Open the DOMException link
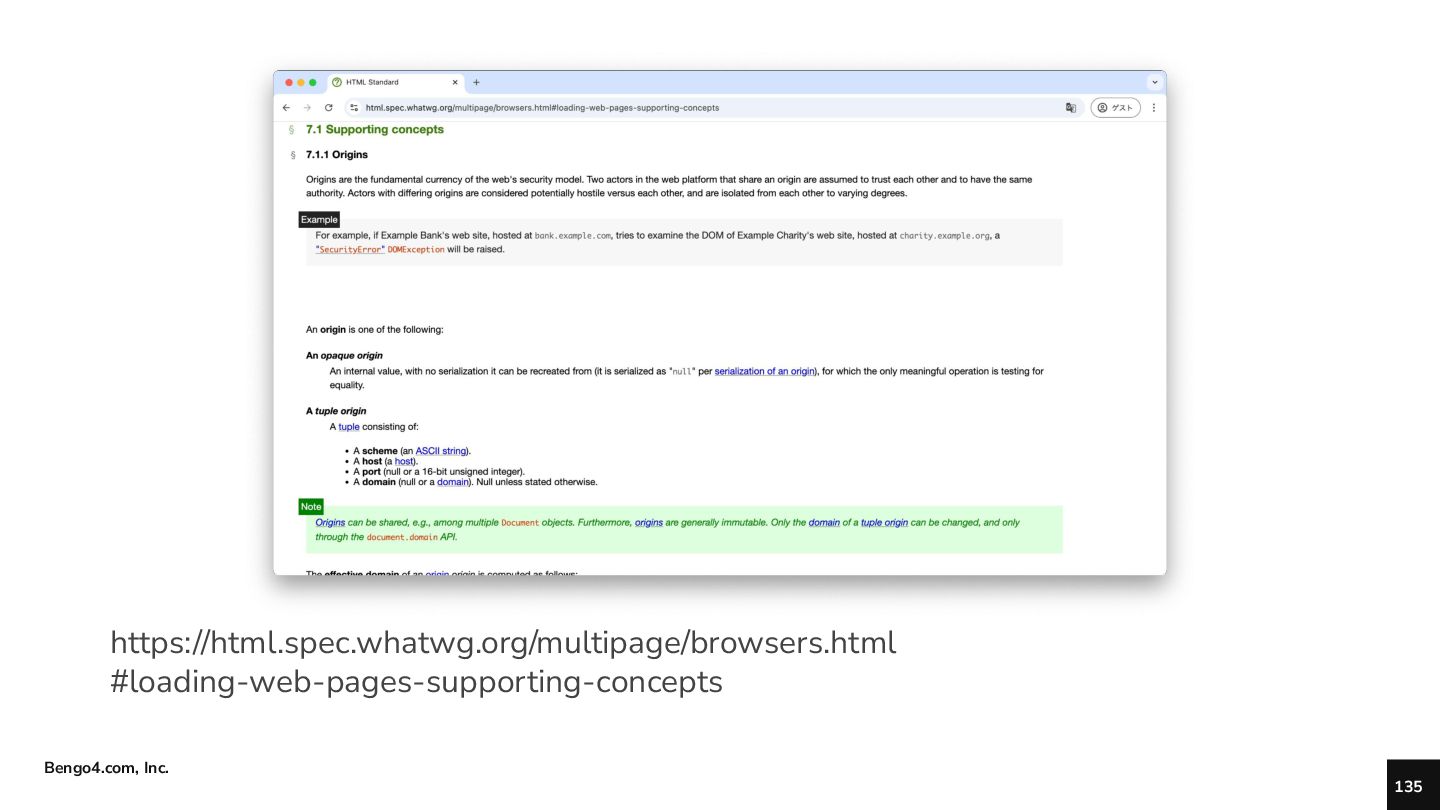1440x810 pixels. (416, 250)
